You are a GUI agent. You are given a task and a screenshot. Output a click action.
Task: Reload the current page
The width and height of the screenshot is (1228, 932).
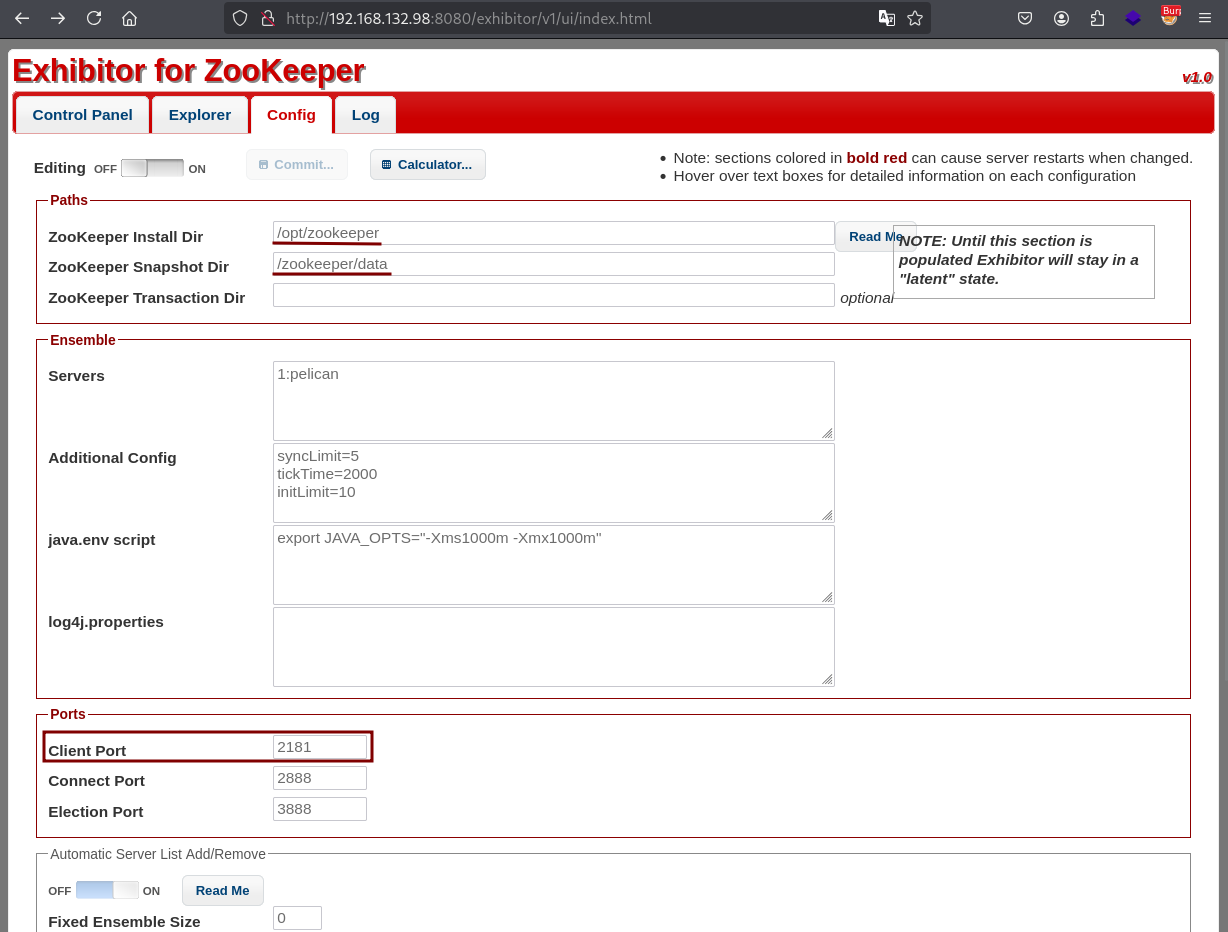coord(94,18)
